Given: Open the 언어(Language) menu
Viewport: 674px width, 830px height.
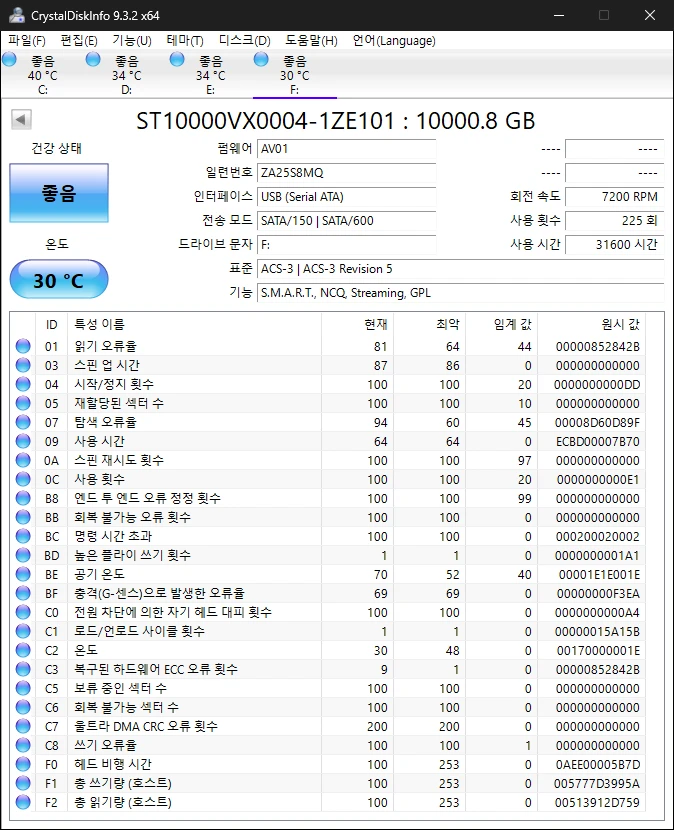Looking at the screenshot, I should (394, 41).
